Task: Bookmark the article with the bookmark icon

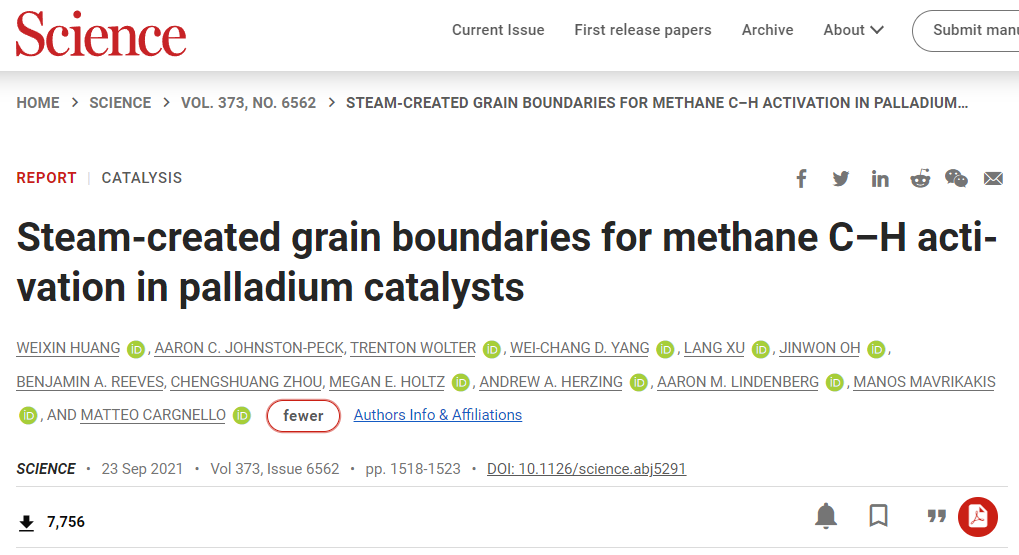Action: click(879, 515)
